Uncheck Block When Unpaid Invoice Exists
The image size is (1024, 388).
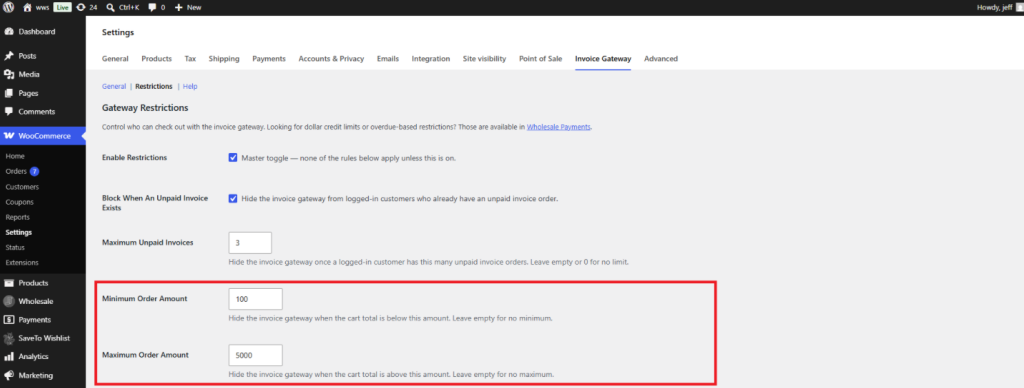pos(233,199)
